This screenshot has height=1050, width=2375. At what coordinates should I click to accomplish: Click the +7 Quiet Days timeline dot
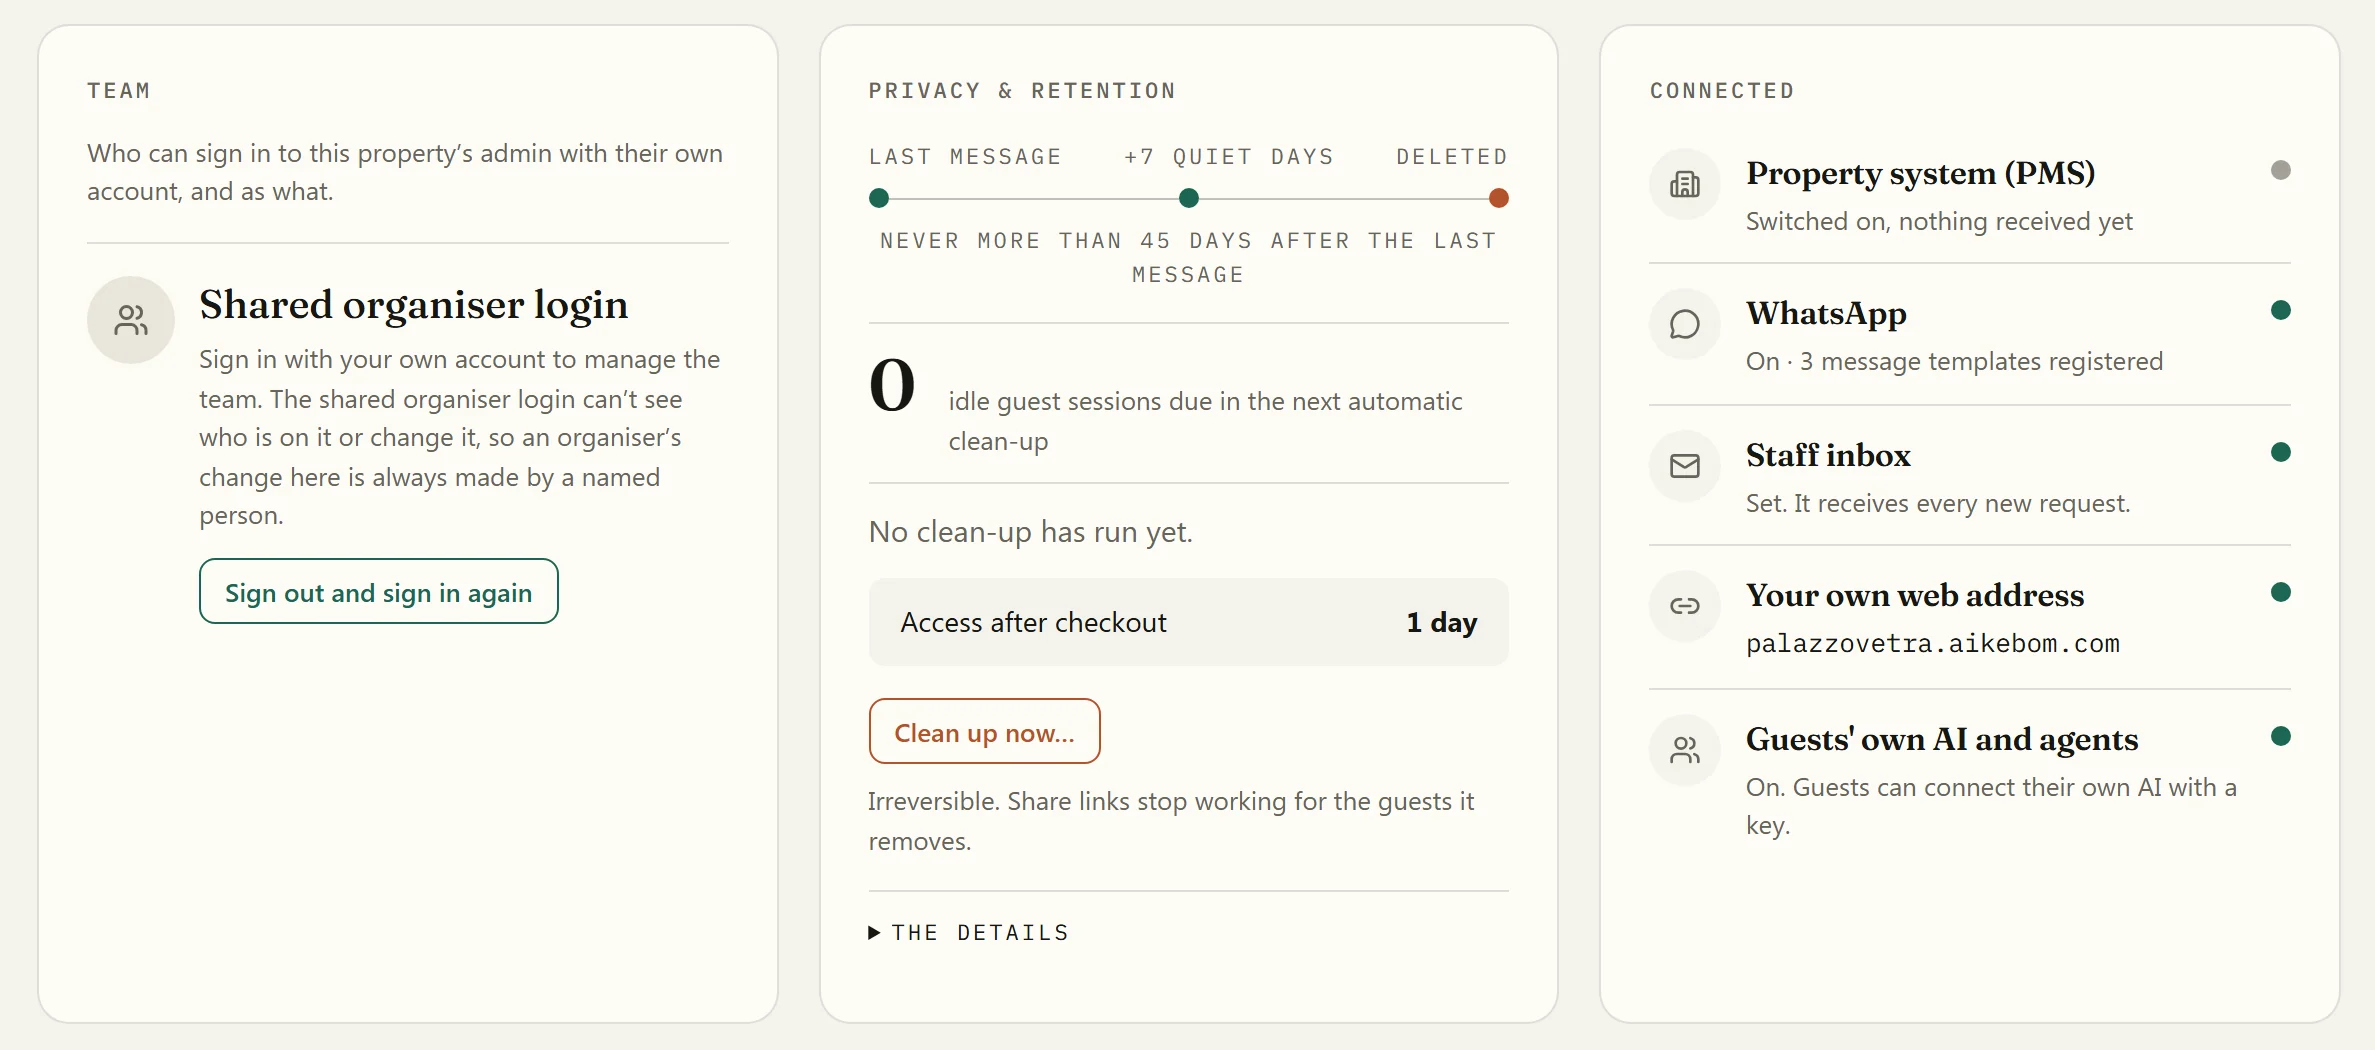1189,198
